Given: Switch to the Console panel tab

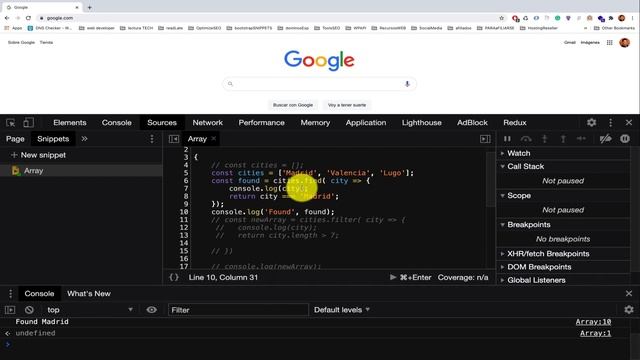Looking at the screenshot, I should pyautogui.click(x=116, y=122).
